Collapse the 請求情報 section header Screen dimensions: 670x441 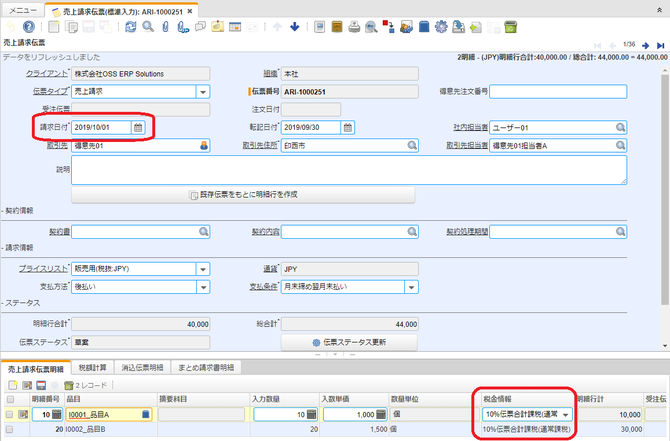[x=18, y=247]
